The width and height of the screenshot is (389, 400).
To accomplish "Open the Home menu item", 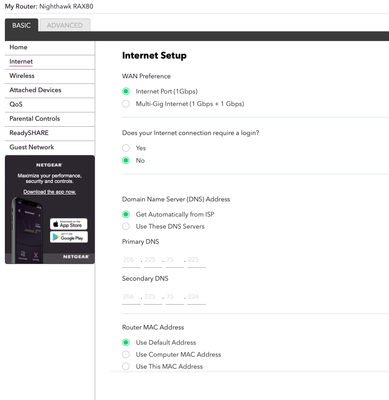I will tap(50, 47).
